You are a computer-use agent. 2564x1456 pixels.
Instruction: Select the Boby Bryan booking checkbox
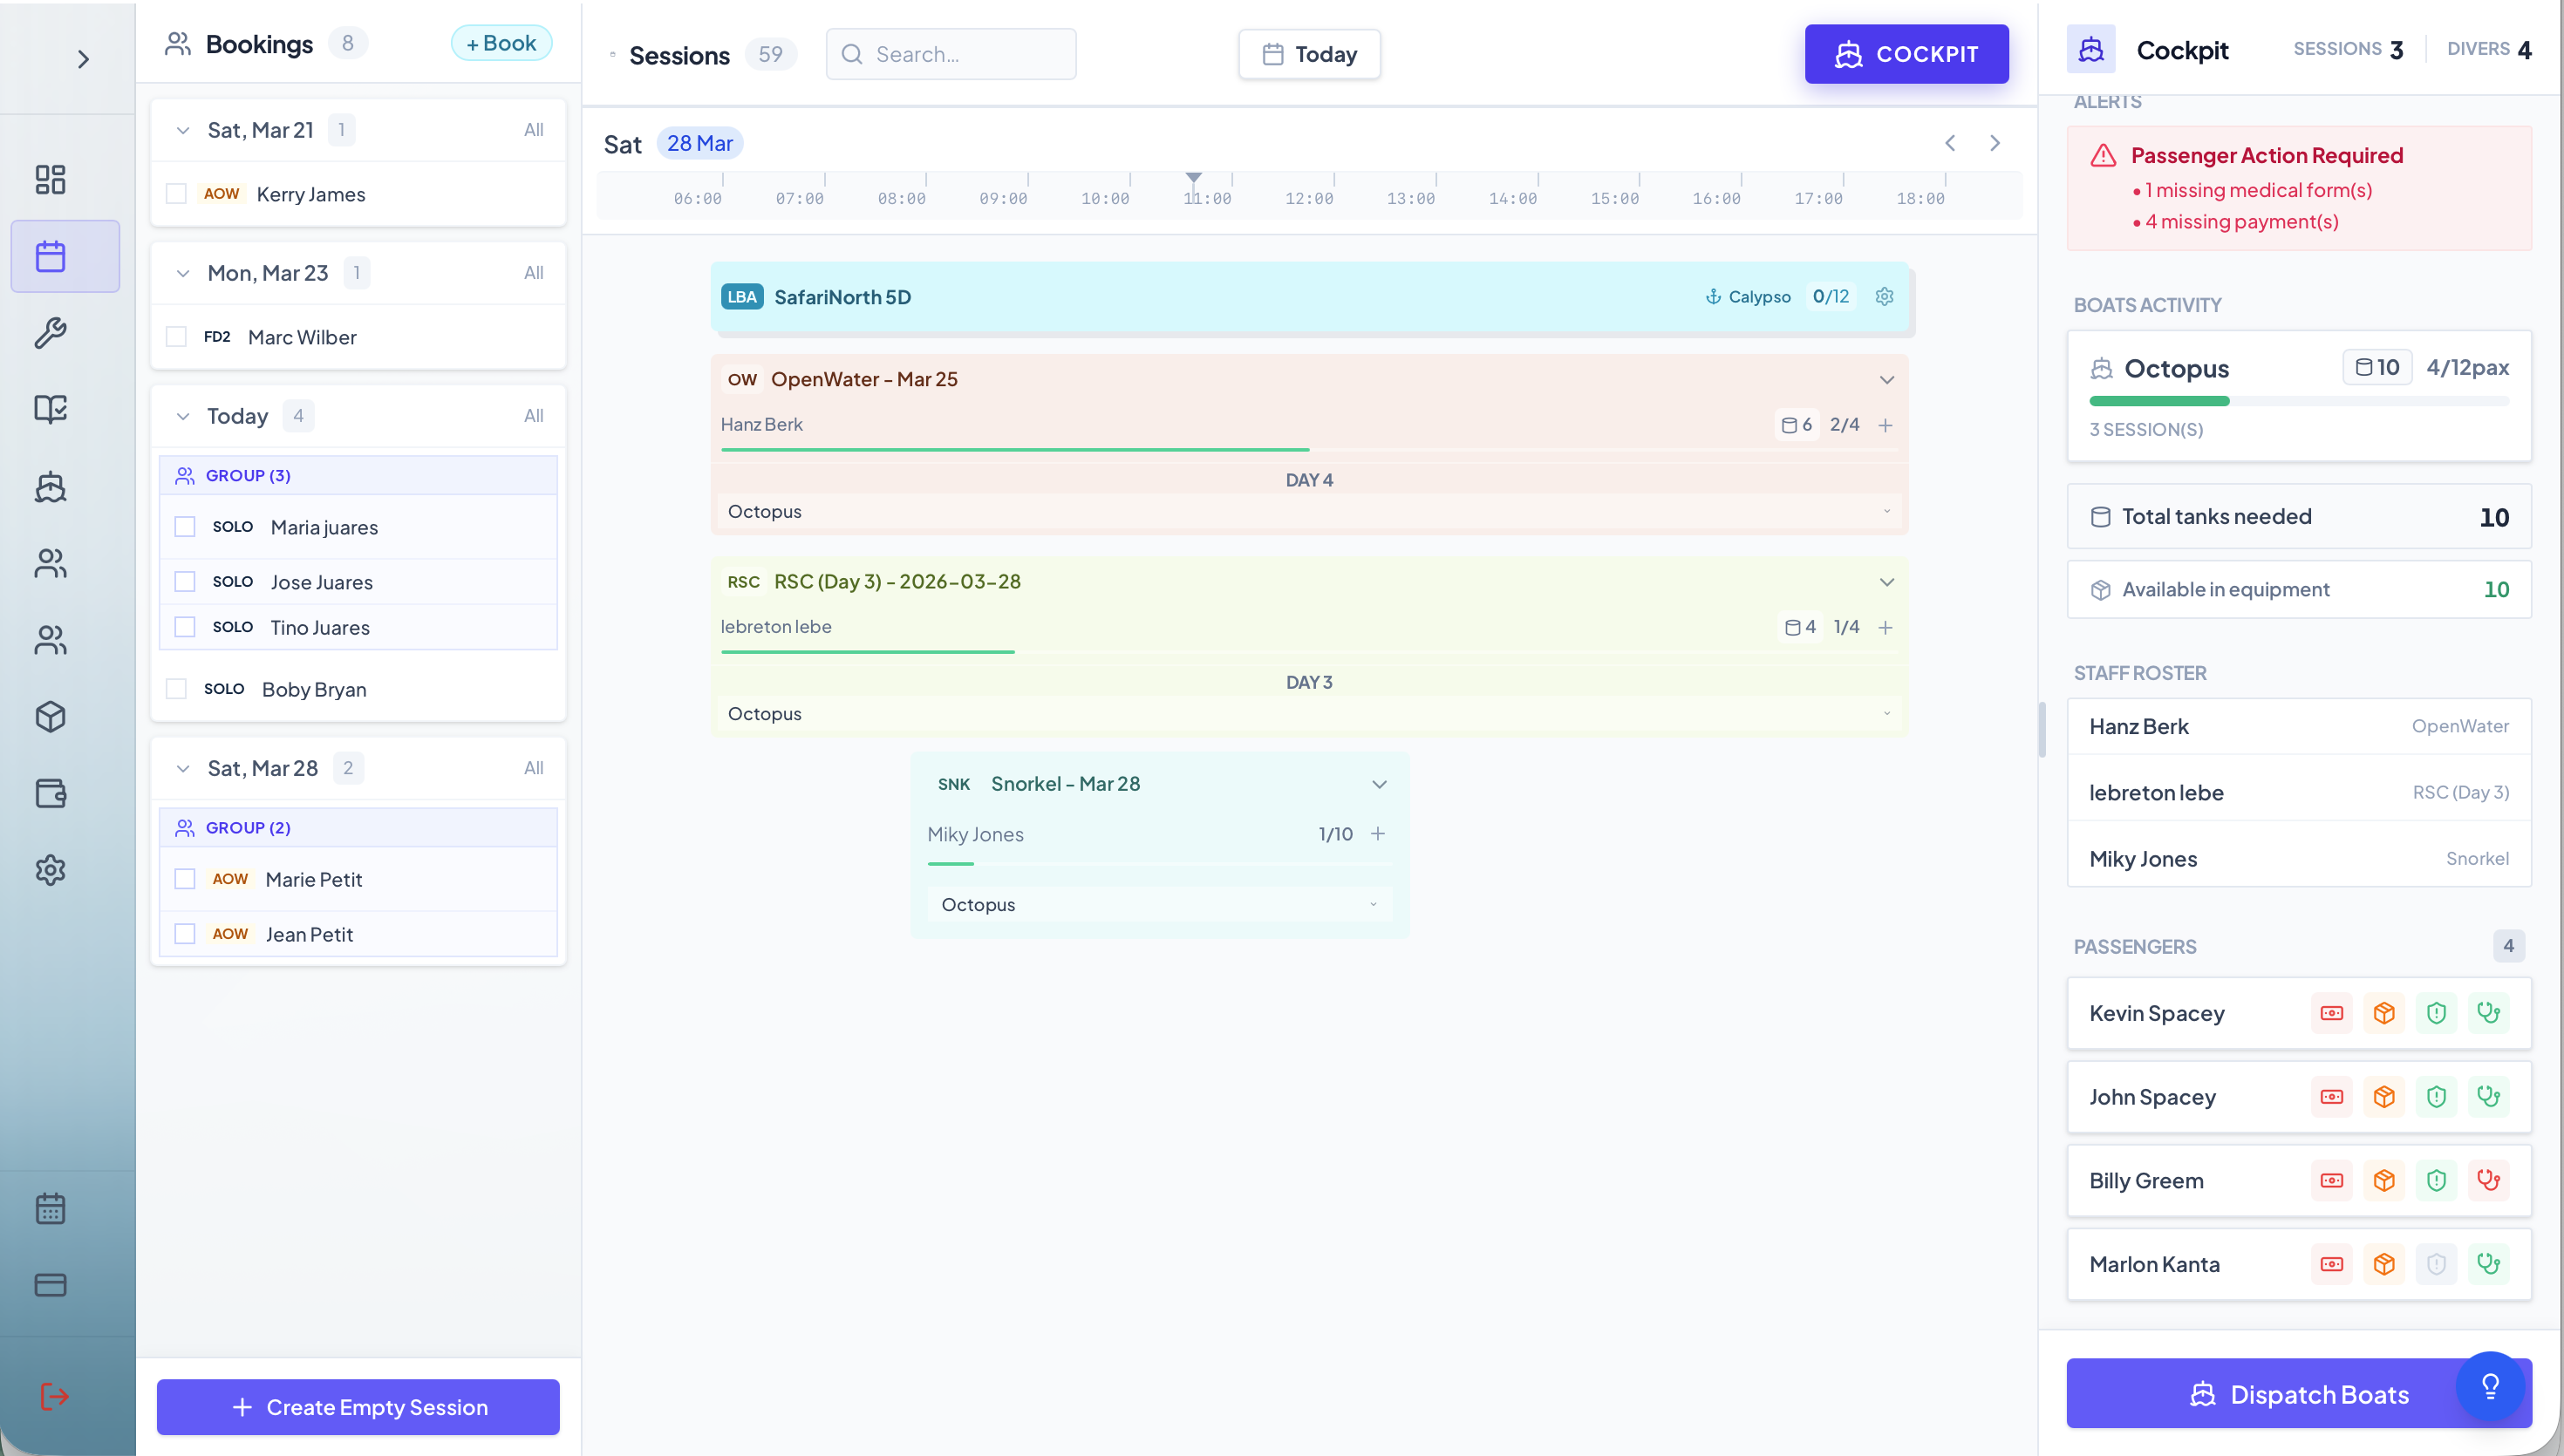click(176, 689)
